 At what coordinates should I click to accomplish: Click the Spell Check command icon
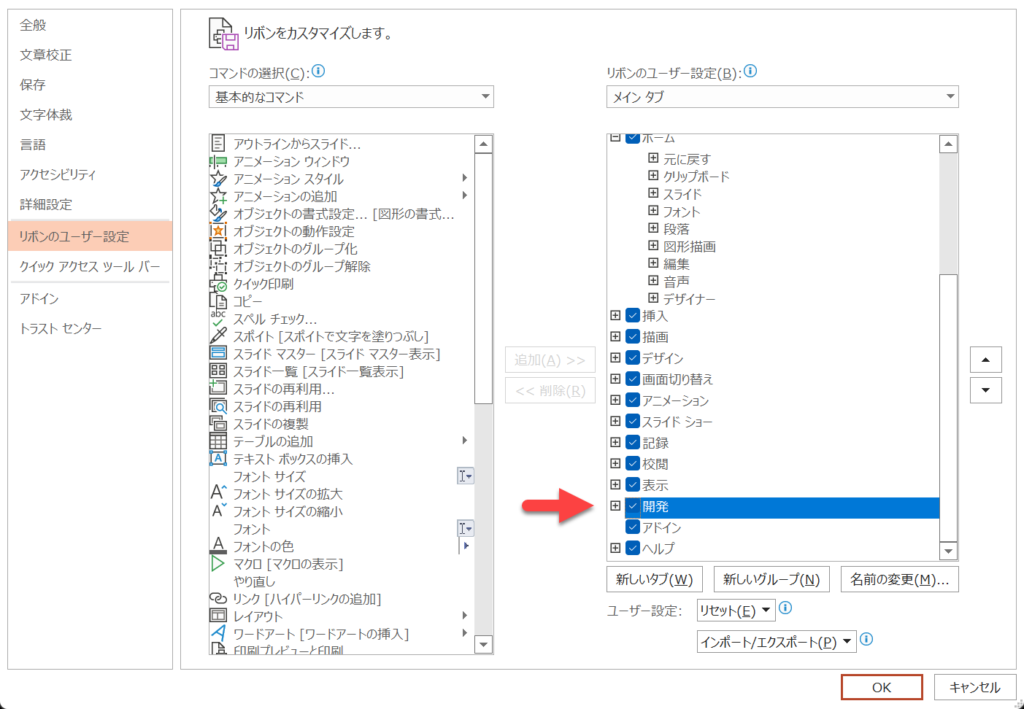point(218,319)
